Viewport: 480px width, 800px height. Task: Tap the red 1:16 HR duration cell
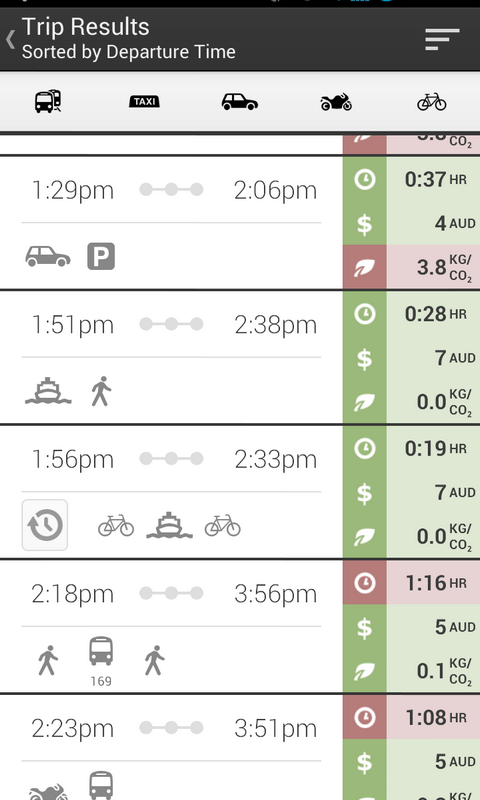tap(411, 583)
